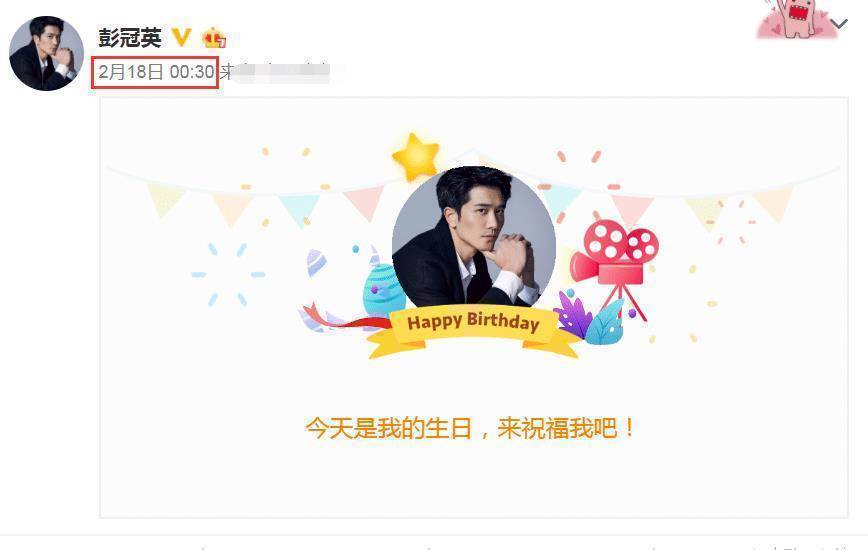
Task: Click the small shell beside blue egg
Action: click(x=317, y=262)
